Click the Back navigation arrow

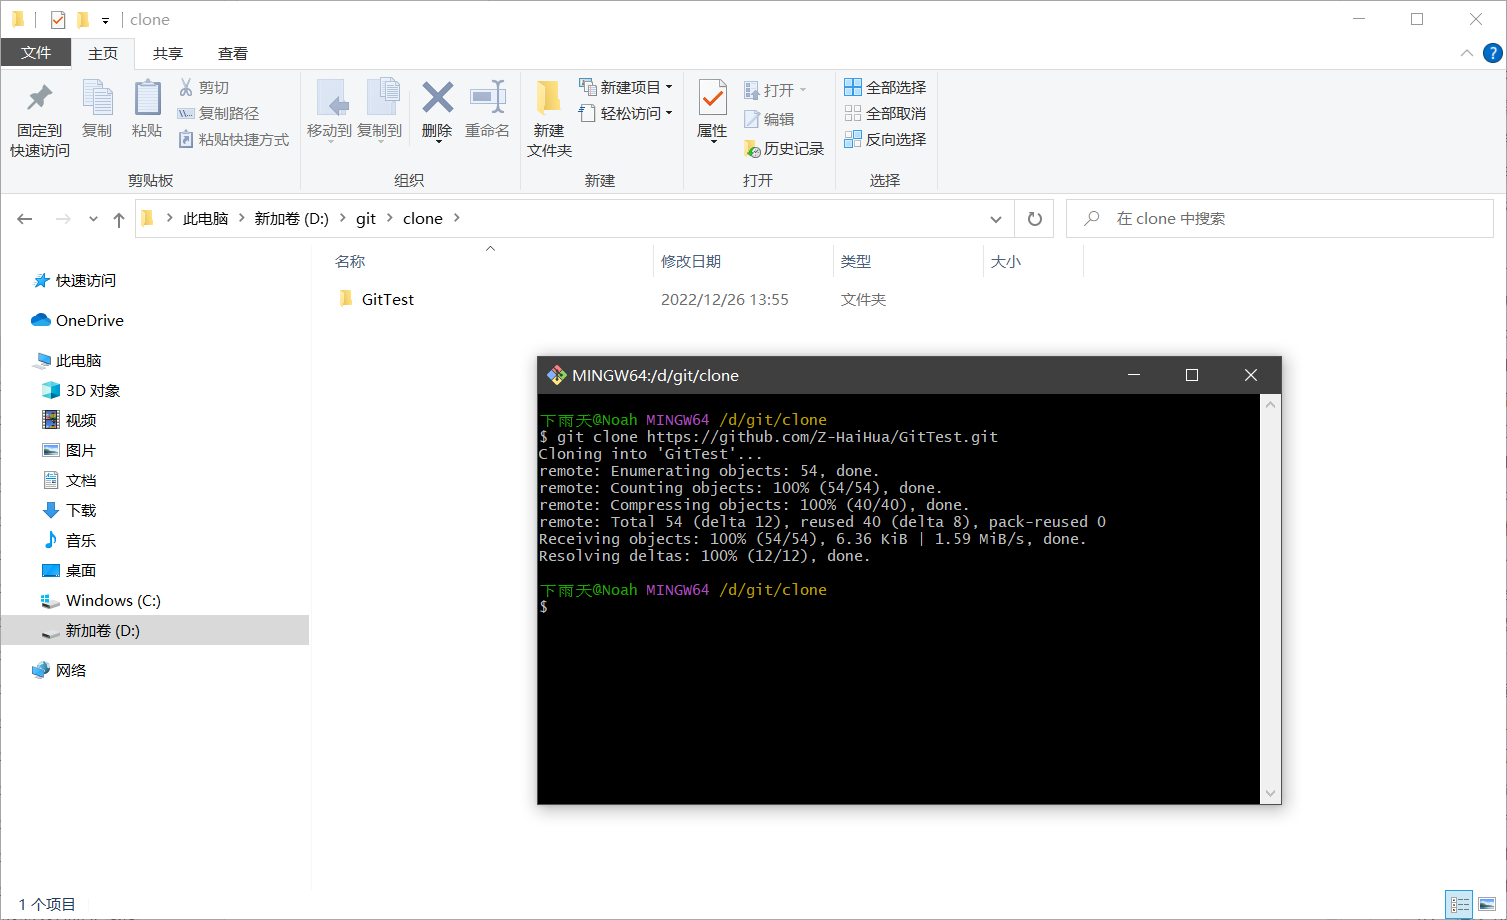coord(25,219)
